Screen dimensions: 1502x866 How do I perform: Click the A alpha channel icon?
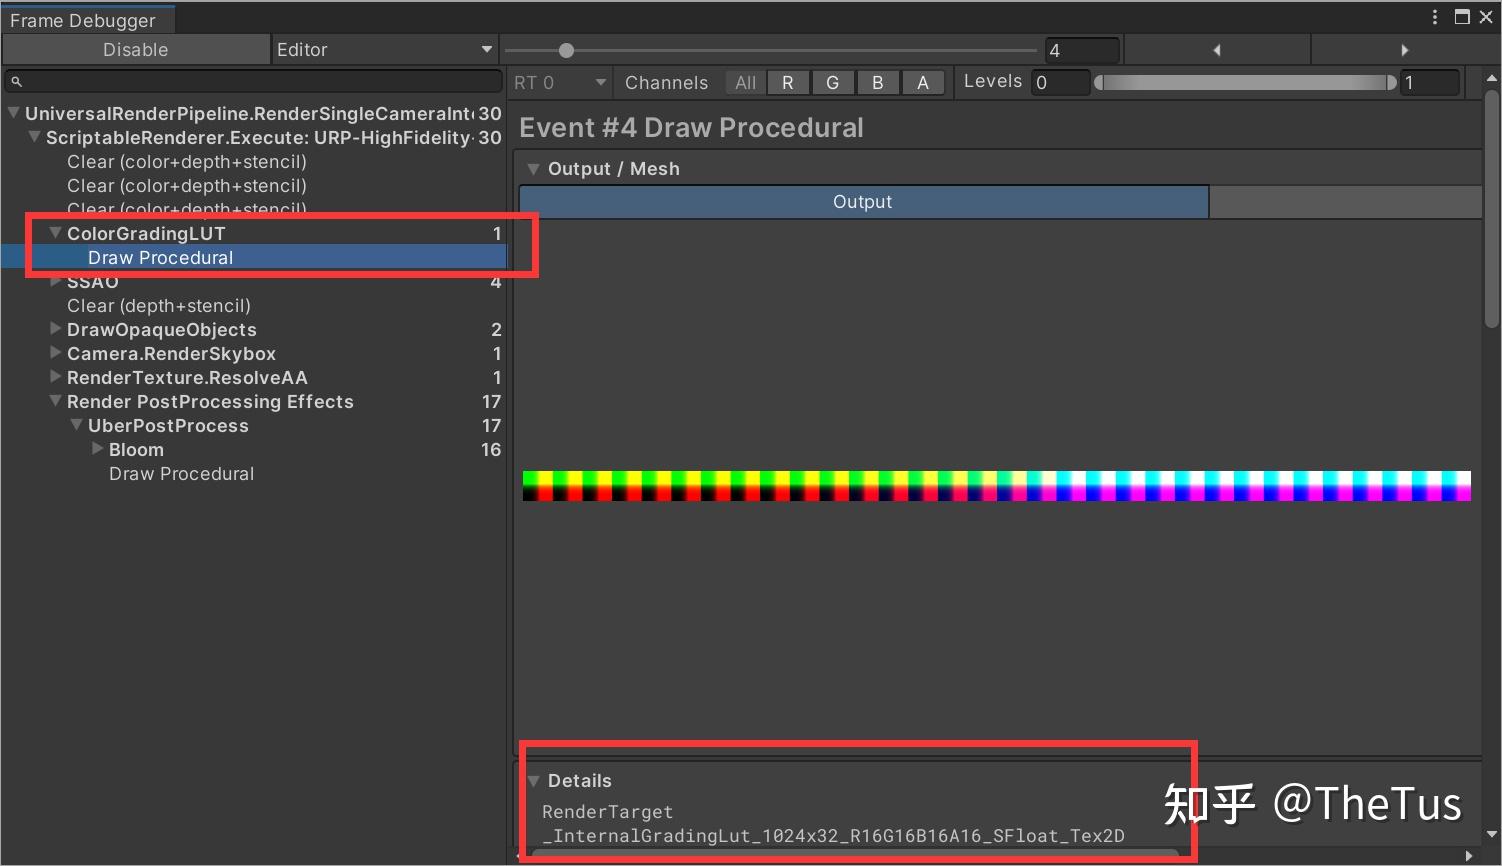point(922,82)
